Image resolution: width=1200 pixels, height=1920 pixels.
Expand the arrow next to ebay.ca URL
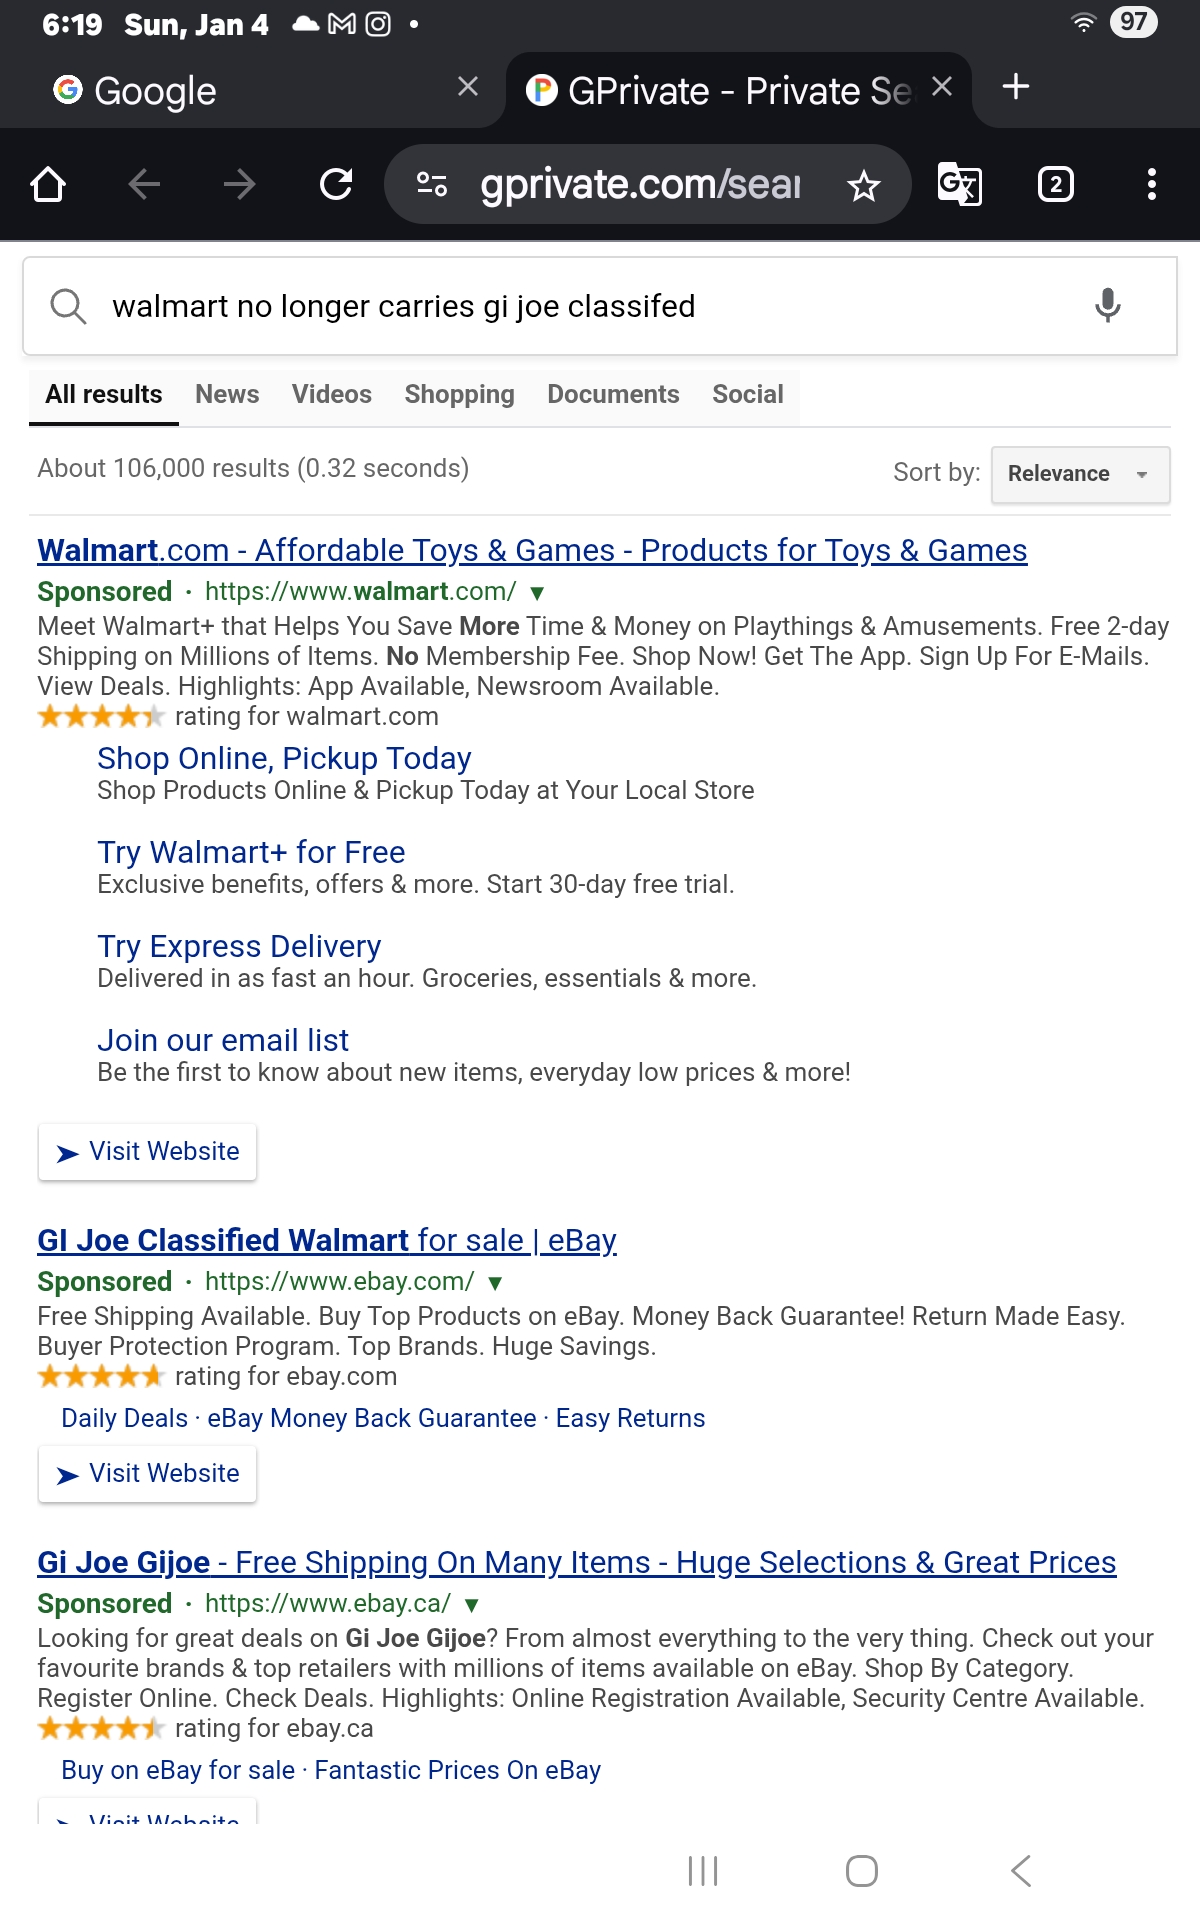point(472,1605)
